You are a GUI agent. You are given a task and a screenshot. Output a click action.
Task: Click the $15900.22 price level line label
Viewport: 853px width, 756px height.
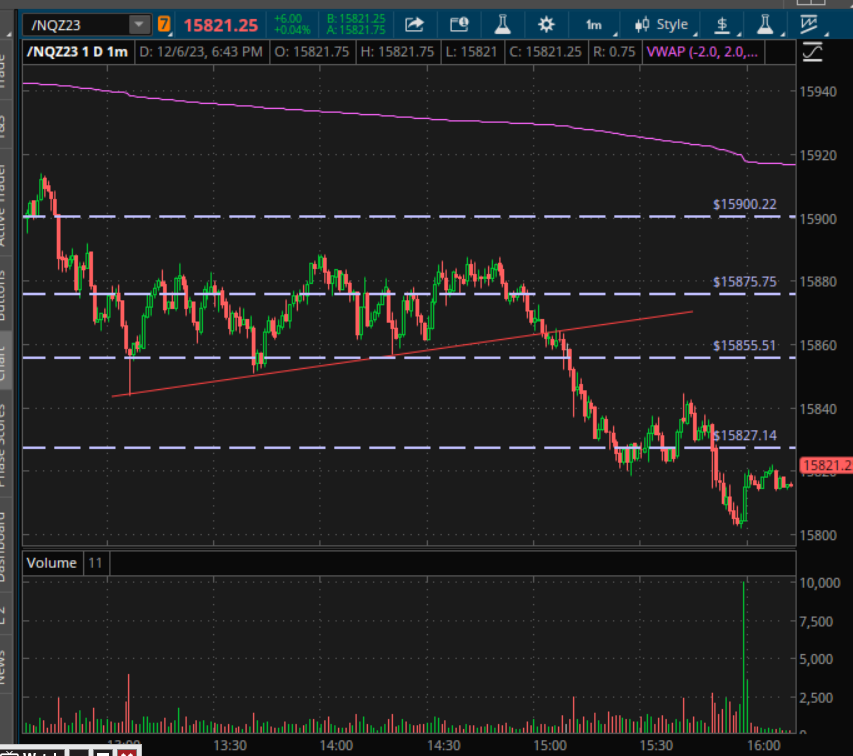click(x=744, y=204)
